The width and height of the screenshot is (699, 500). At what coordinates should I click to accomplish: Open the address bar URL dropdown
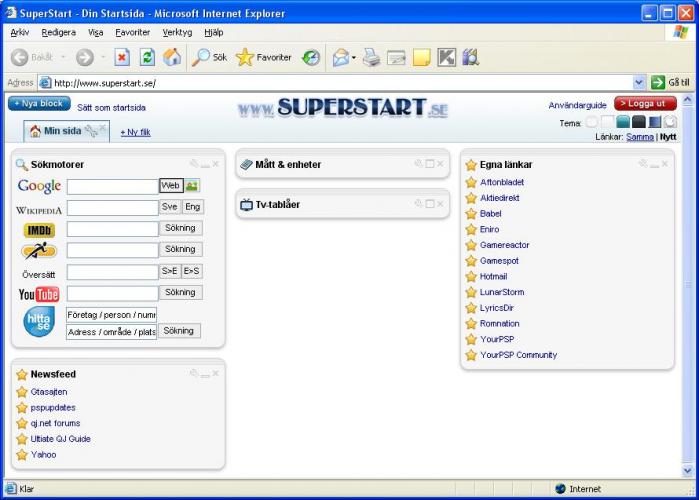(640, 83)
